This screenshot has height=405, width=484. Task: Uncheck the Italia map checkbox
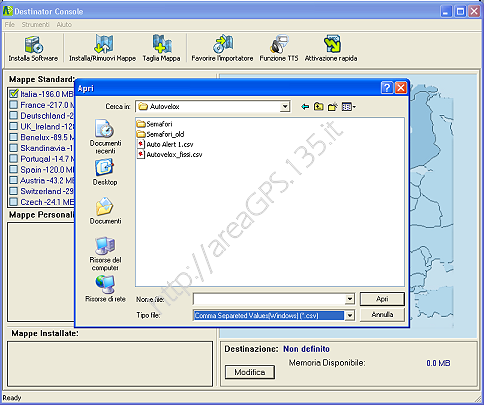click(14, 94)
